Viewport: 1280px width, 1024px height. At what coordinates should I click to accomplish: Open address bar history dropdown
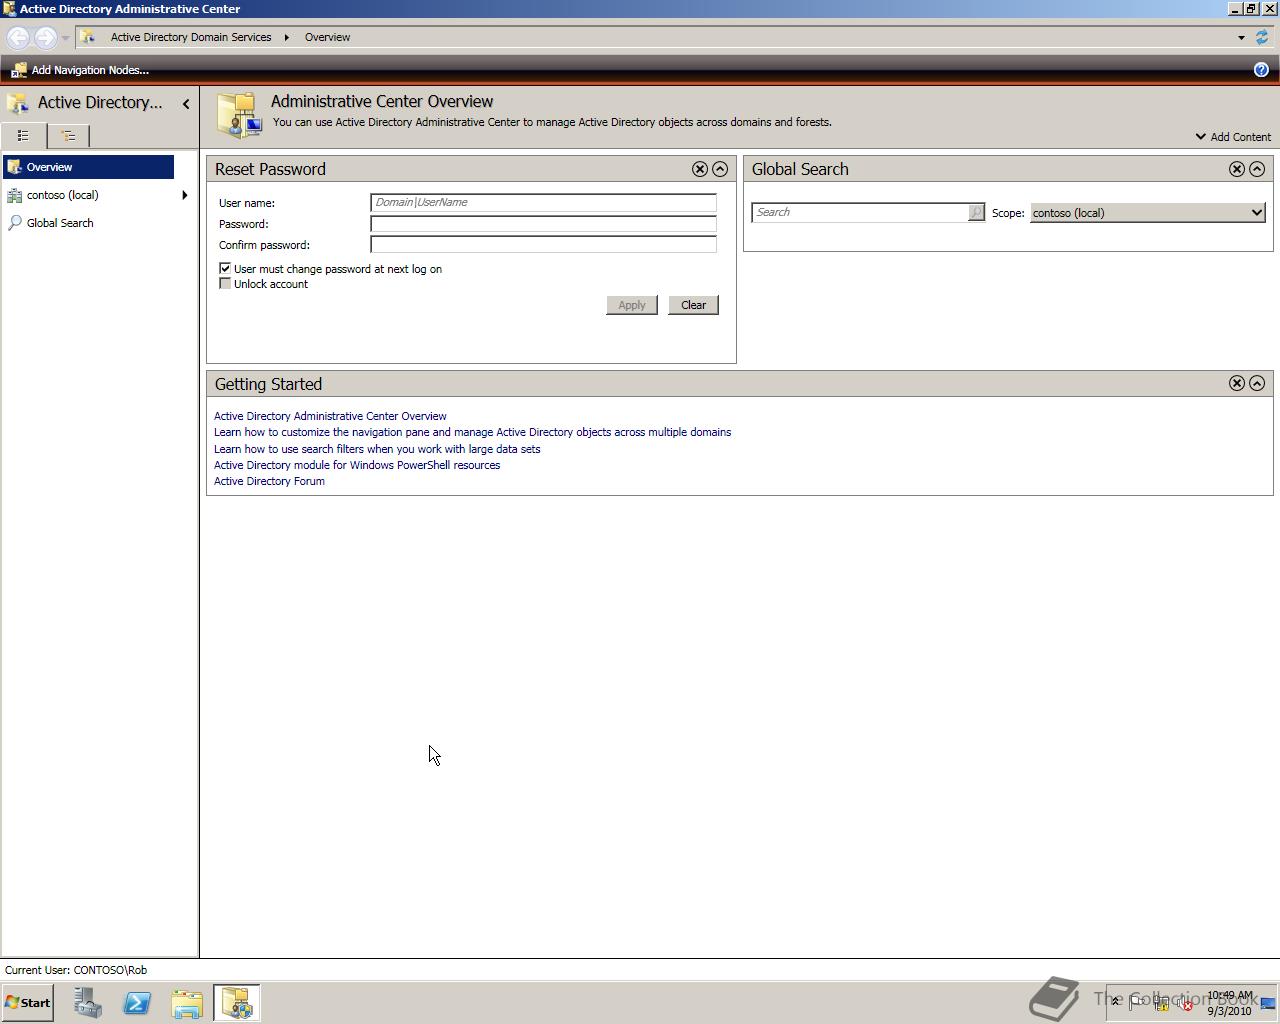pyautogui.click(x=1241, y=37)
